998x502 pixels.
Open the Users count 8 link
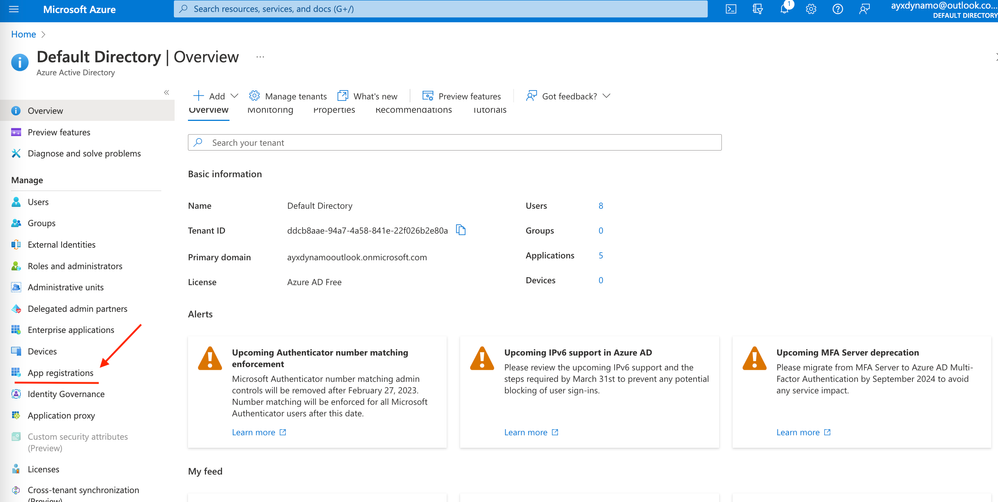601,206
